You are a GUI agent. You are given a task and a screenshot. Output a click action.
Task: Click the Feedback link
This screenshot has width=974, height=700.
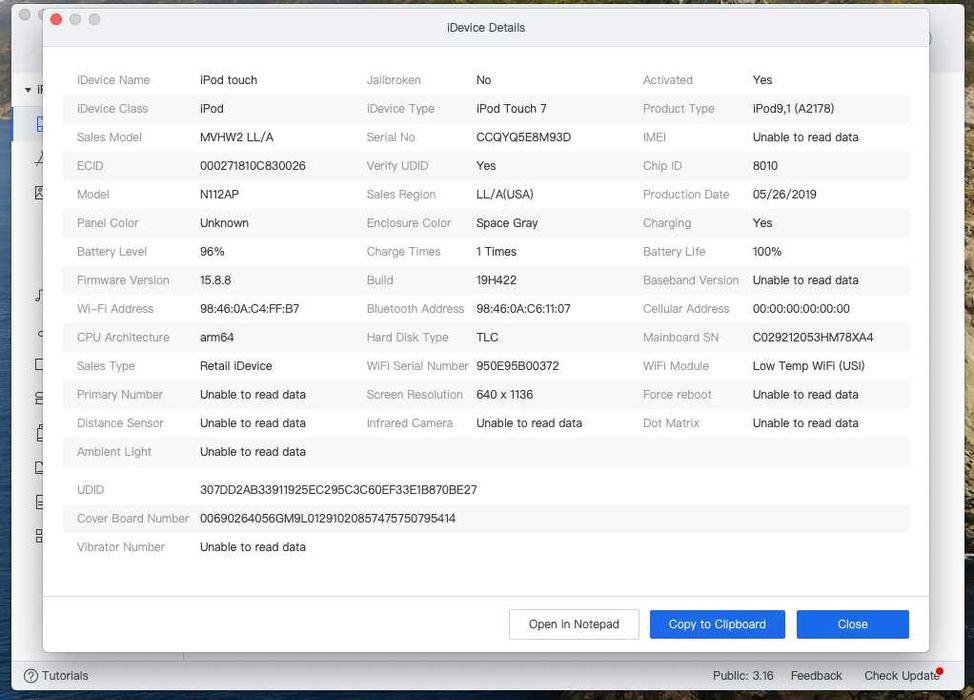point(816,676)
